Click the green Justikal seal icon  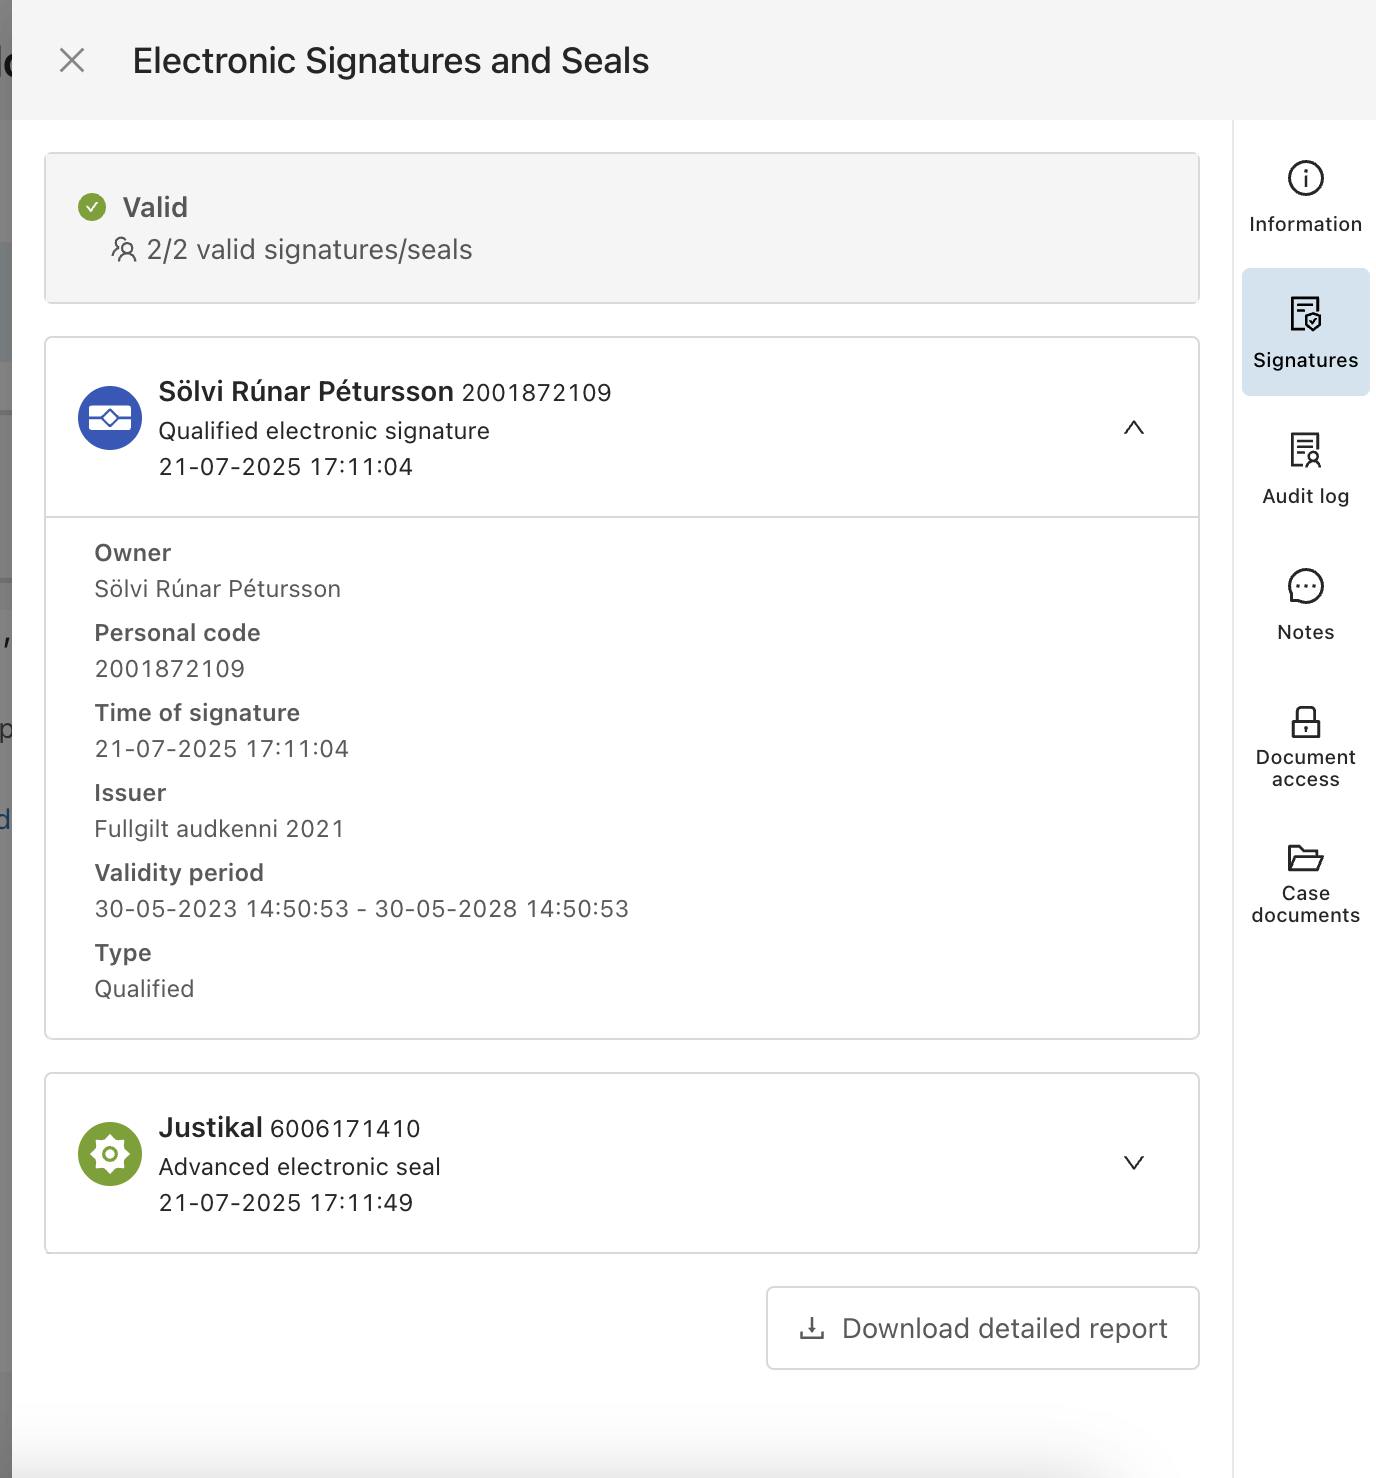pyautogui.click(x=110, y=1154)
